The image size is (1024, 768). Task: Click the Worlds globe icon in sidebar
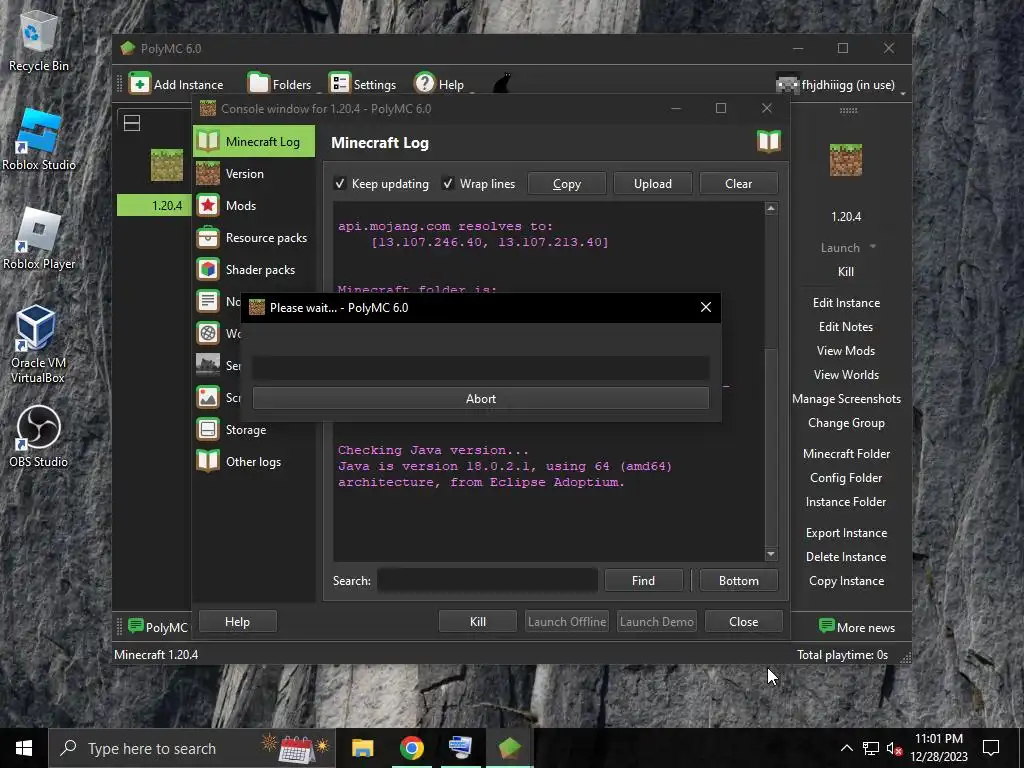point(208,333)
